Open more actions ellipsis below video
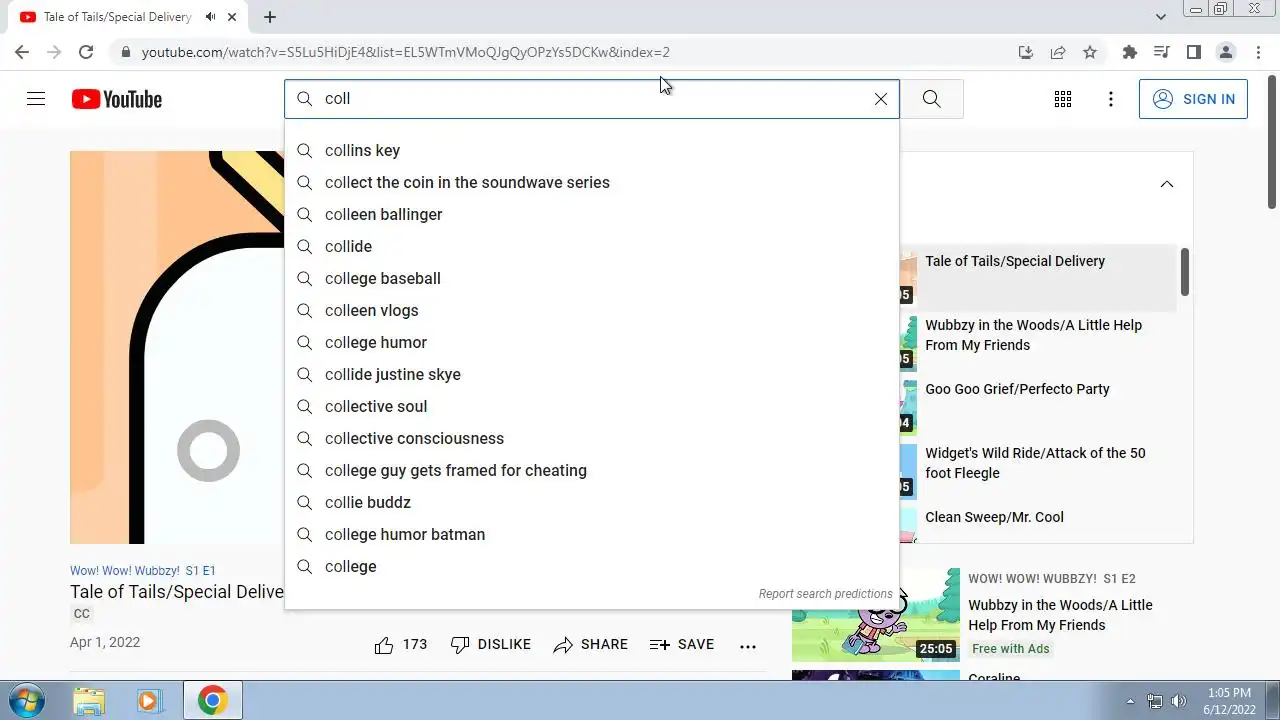The height and width of the screenshot is (720, 1280). click(x=748, y=646)
